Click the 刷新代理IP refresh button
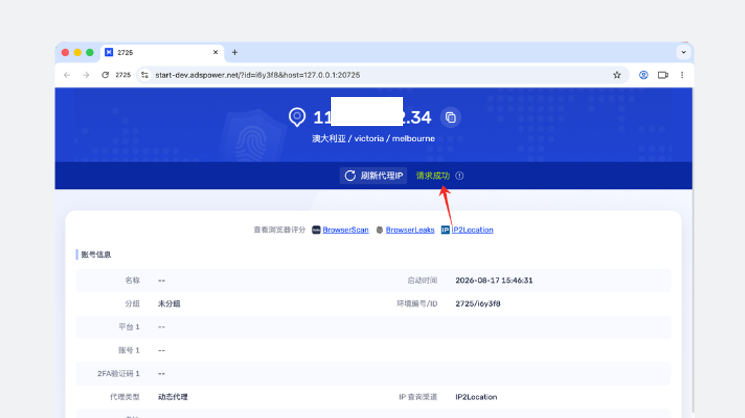This screenshot has width=745, height=418. [373, 176]
